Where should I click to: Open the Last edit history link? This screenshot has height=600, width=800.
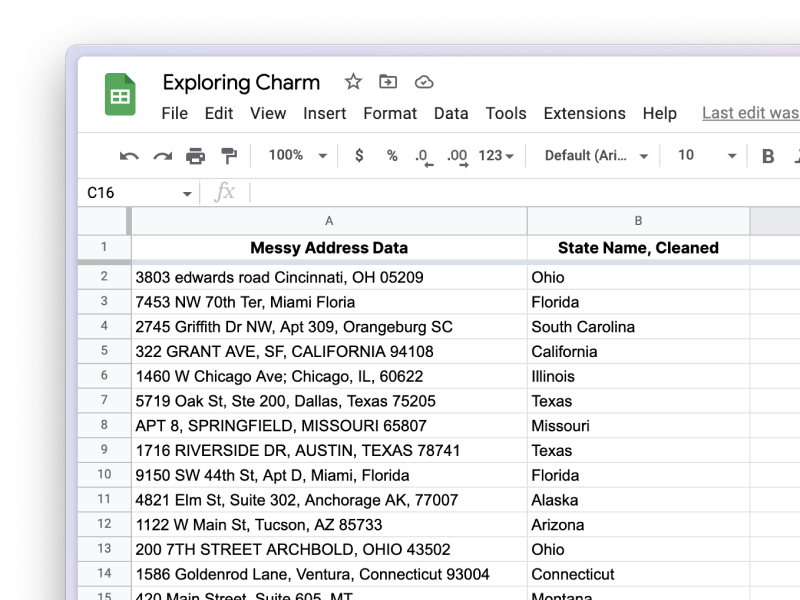[750, 113]
